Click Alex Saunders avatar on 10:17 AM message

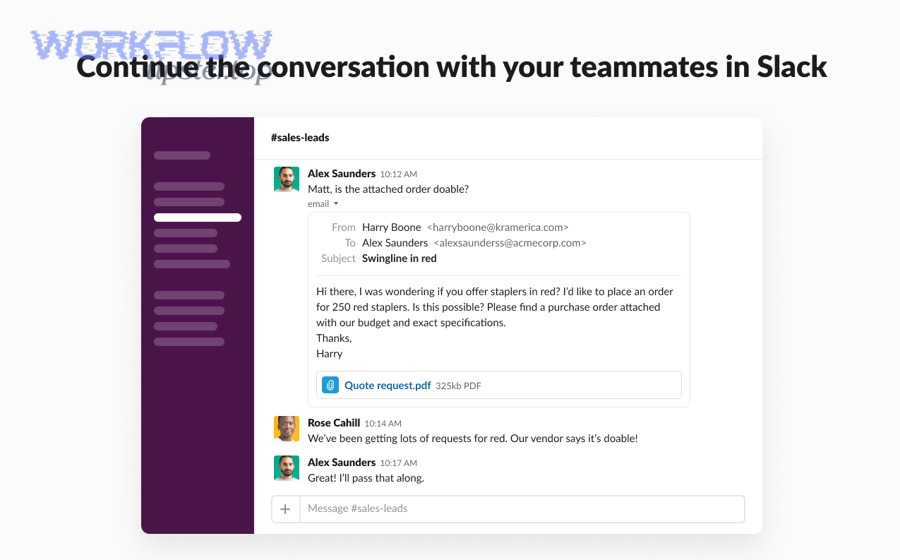[286, 468]
